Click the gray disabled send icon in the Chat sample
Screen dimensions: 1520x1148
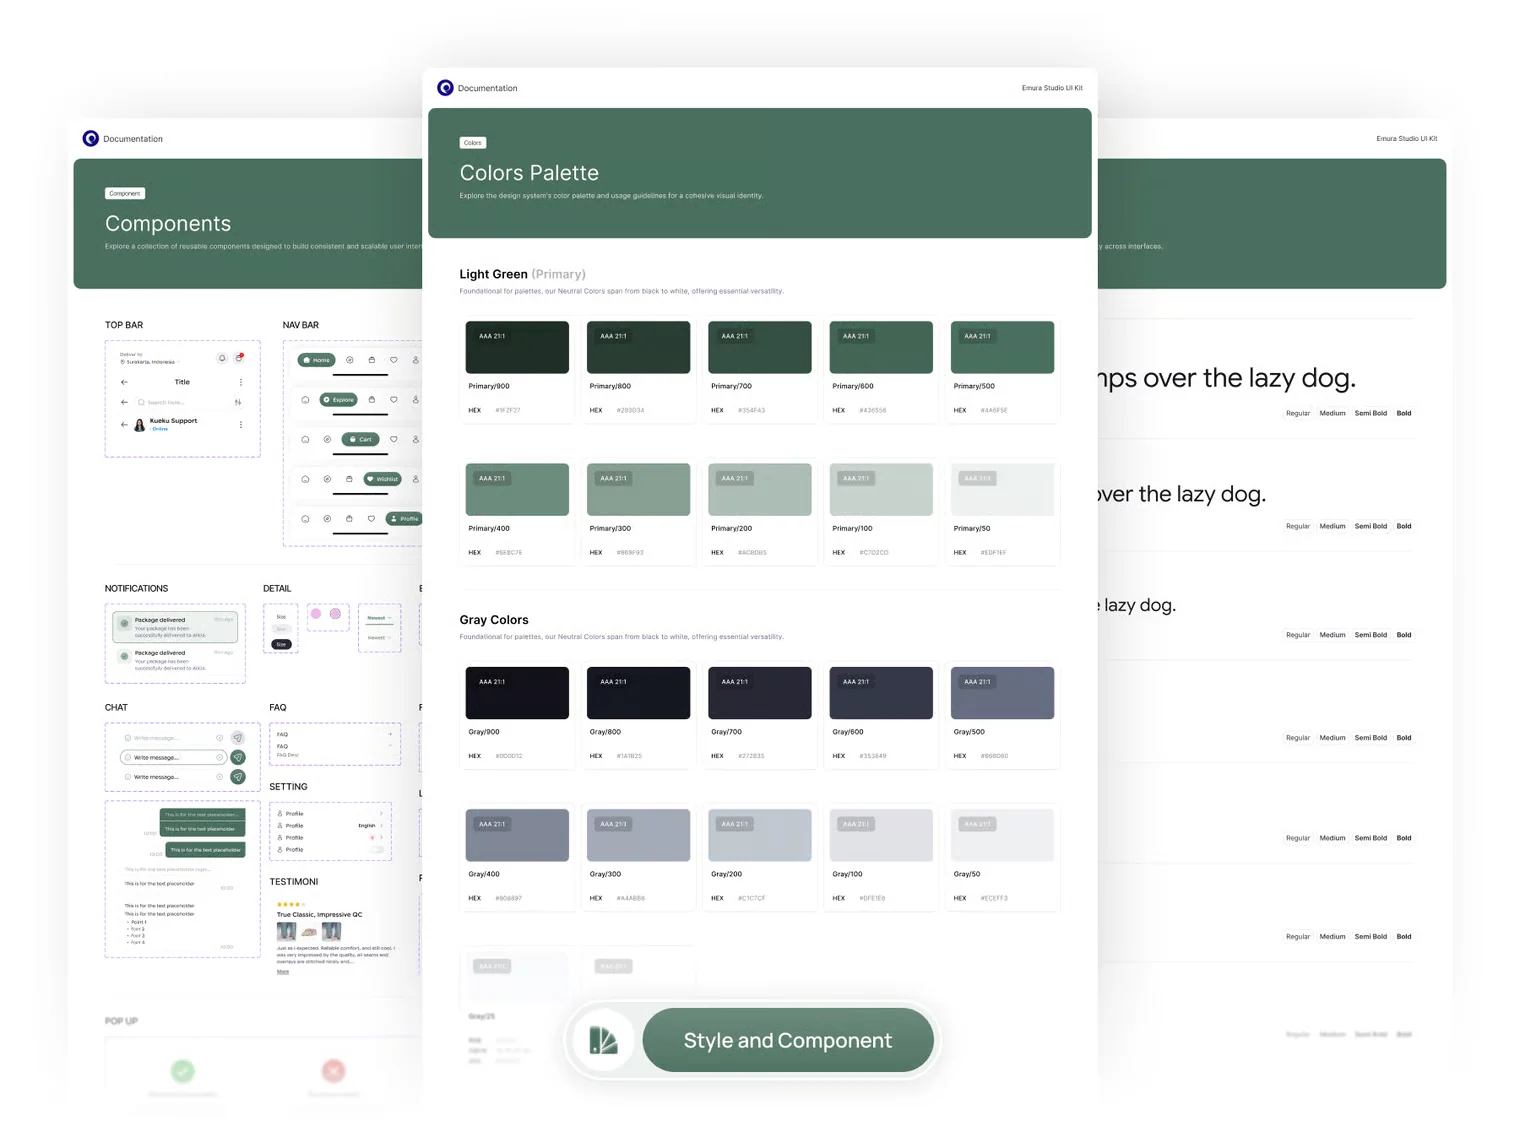(x=238, y=738)
